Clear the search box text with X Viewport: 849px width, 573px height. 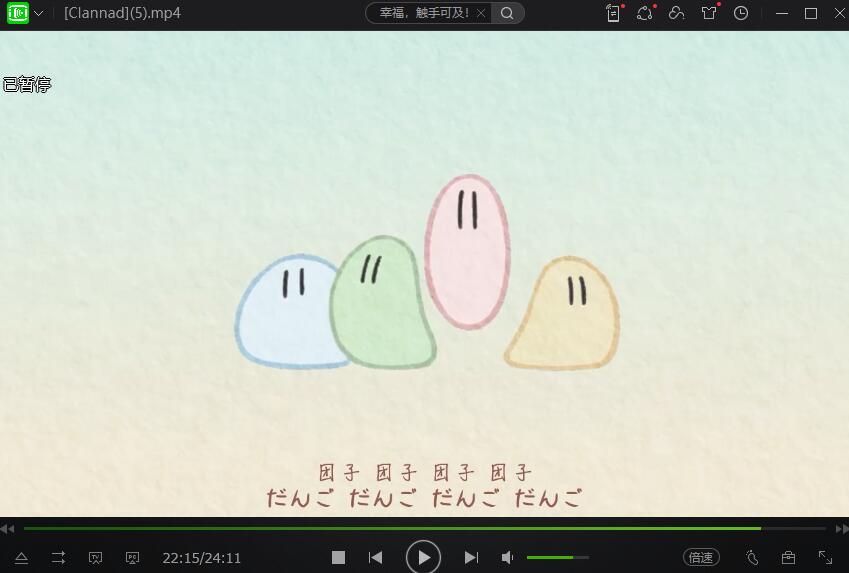pyautogui.click(x=481, y=13)
